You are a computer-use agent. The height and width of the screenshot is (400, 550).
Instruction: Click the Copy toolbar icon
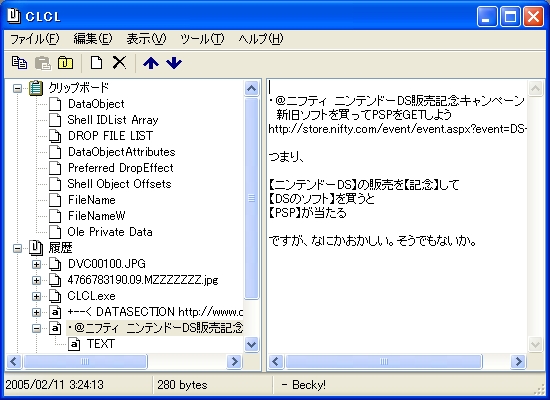[20, 63]
